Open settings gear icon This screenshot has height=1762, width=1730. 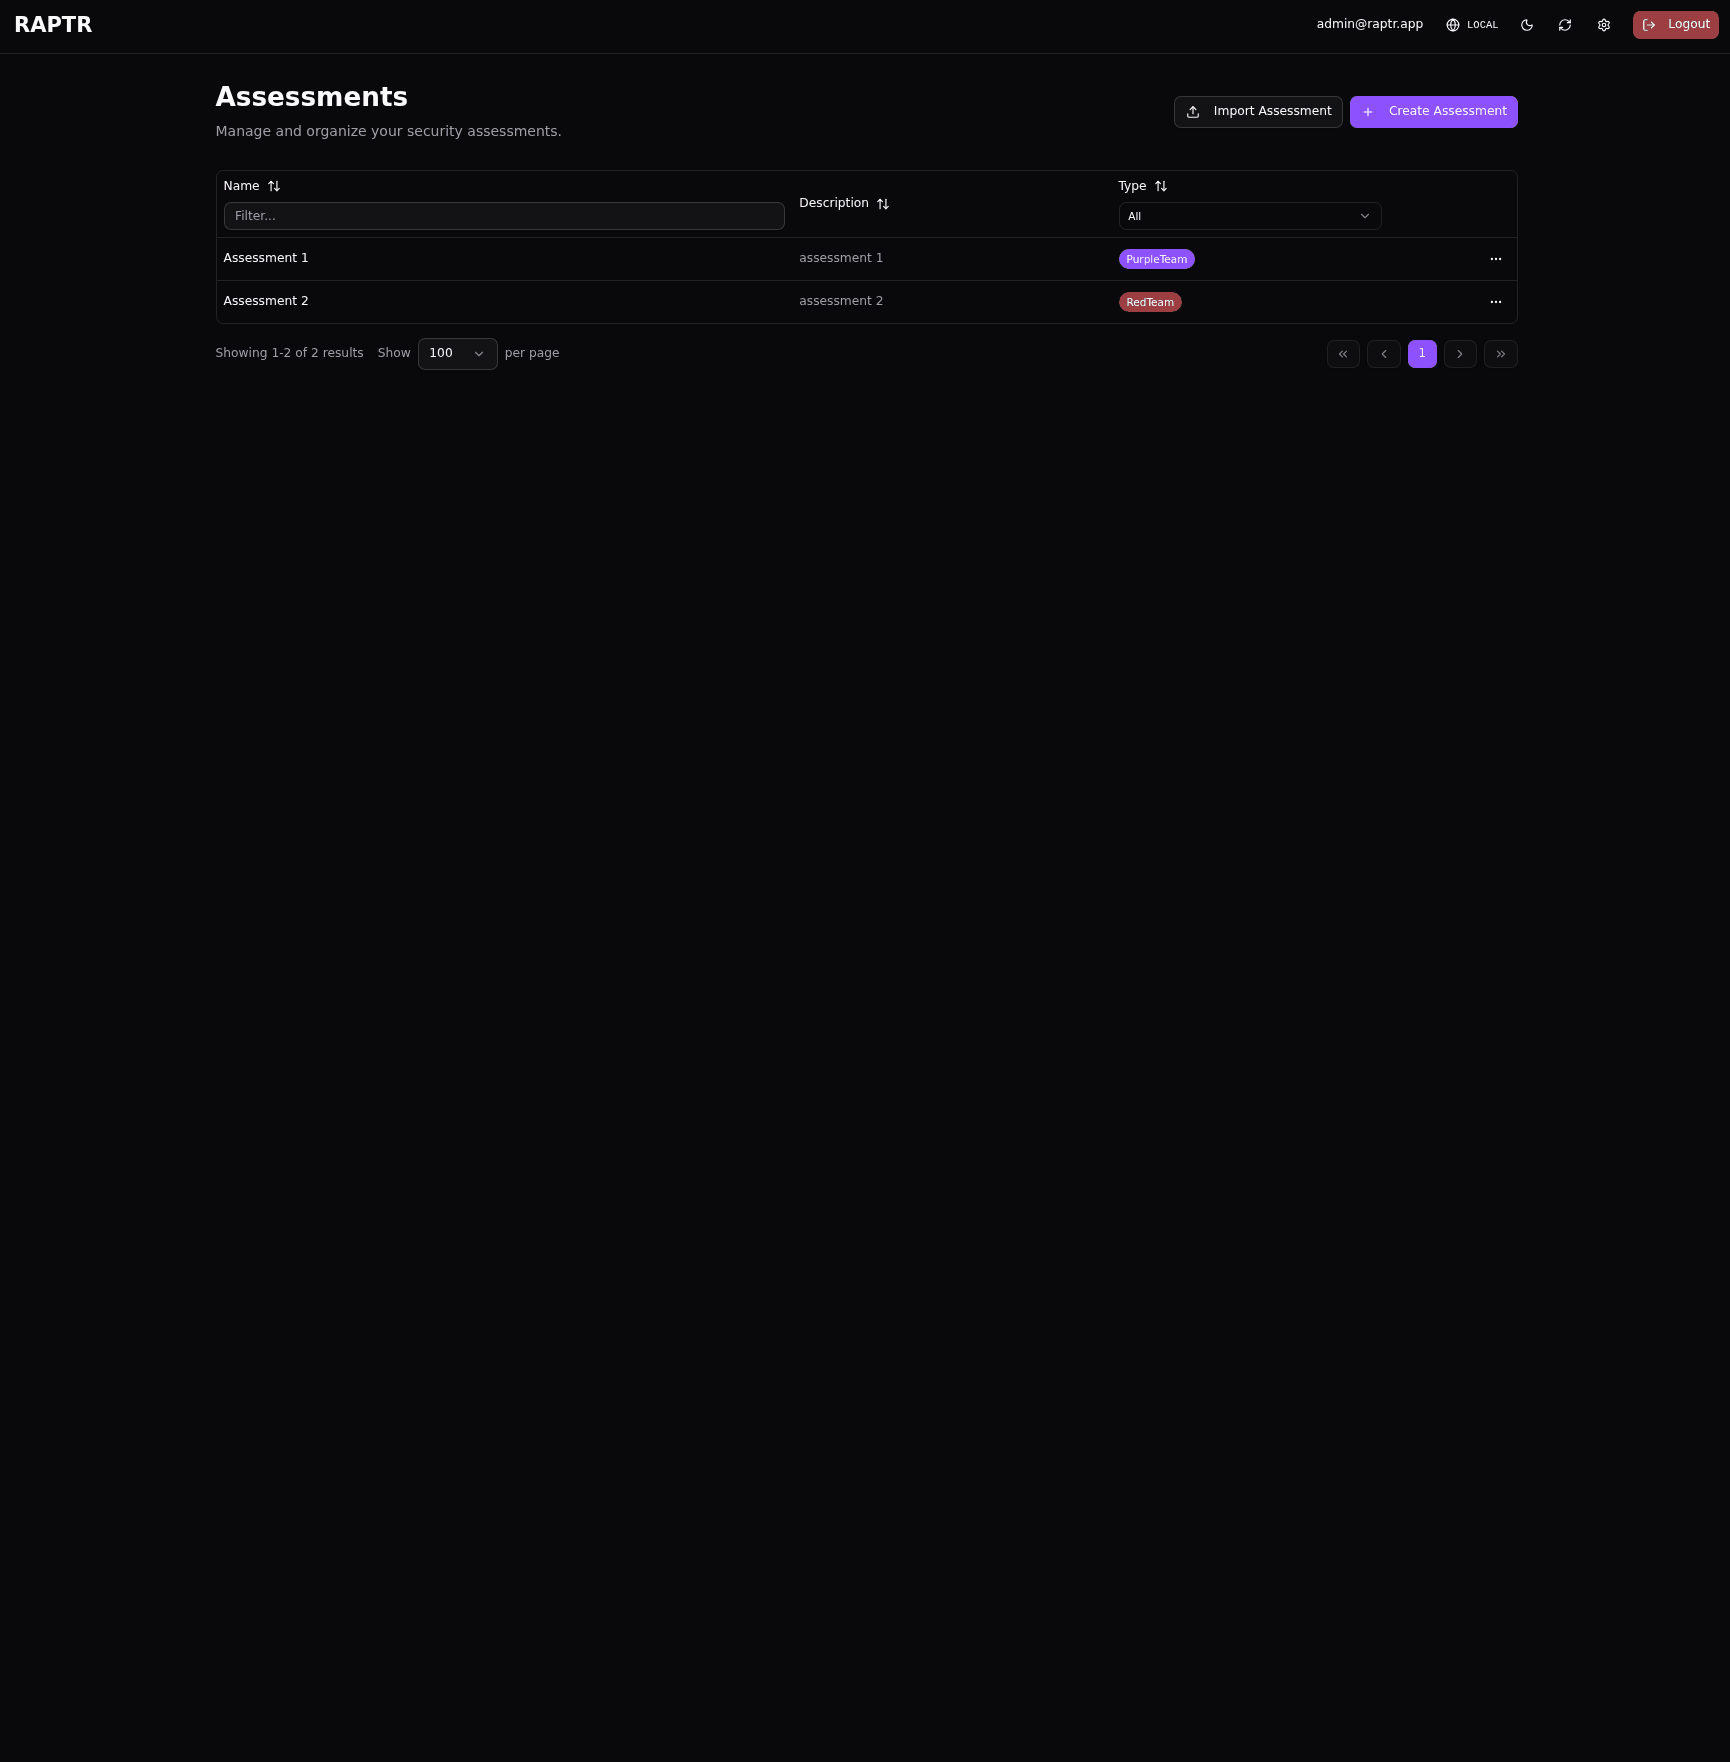click(1604, 25)
